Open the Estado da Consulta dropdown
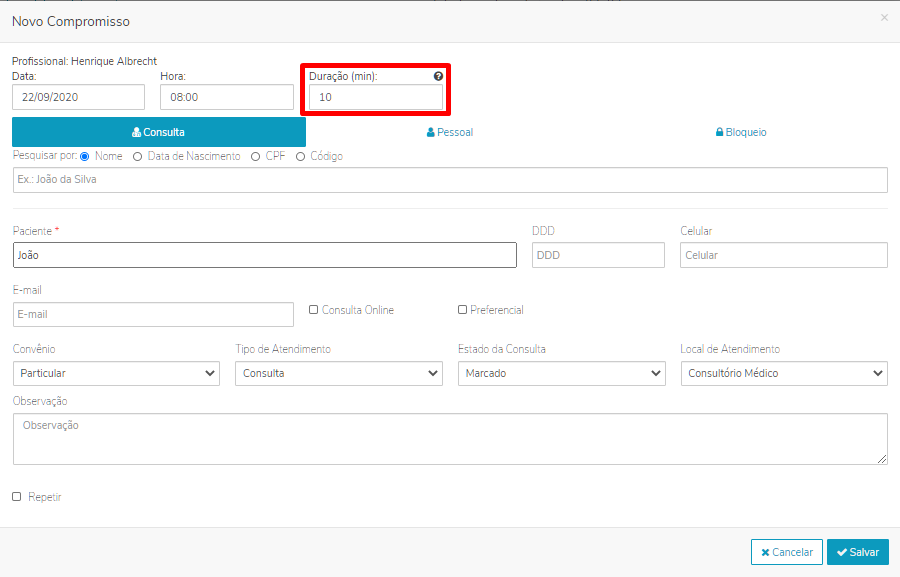This screenshot has width=900, height=577. [x=561, y=373]
